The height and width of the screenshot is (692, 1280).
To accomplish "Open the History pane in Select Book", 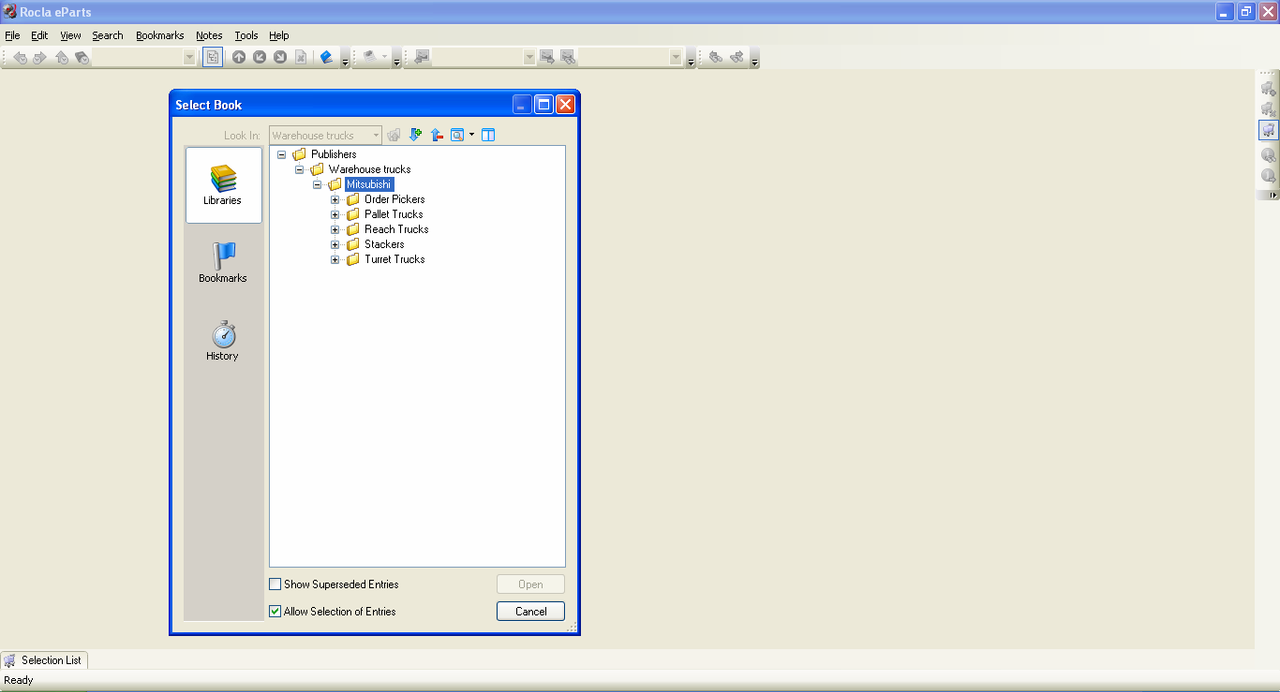I will [223, 341].
